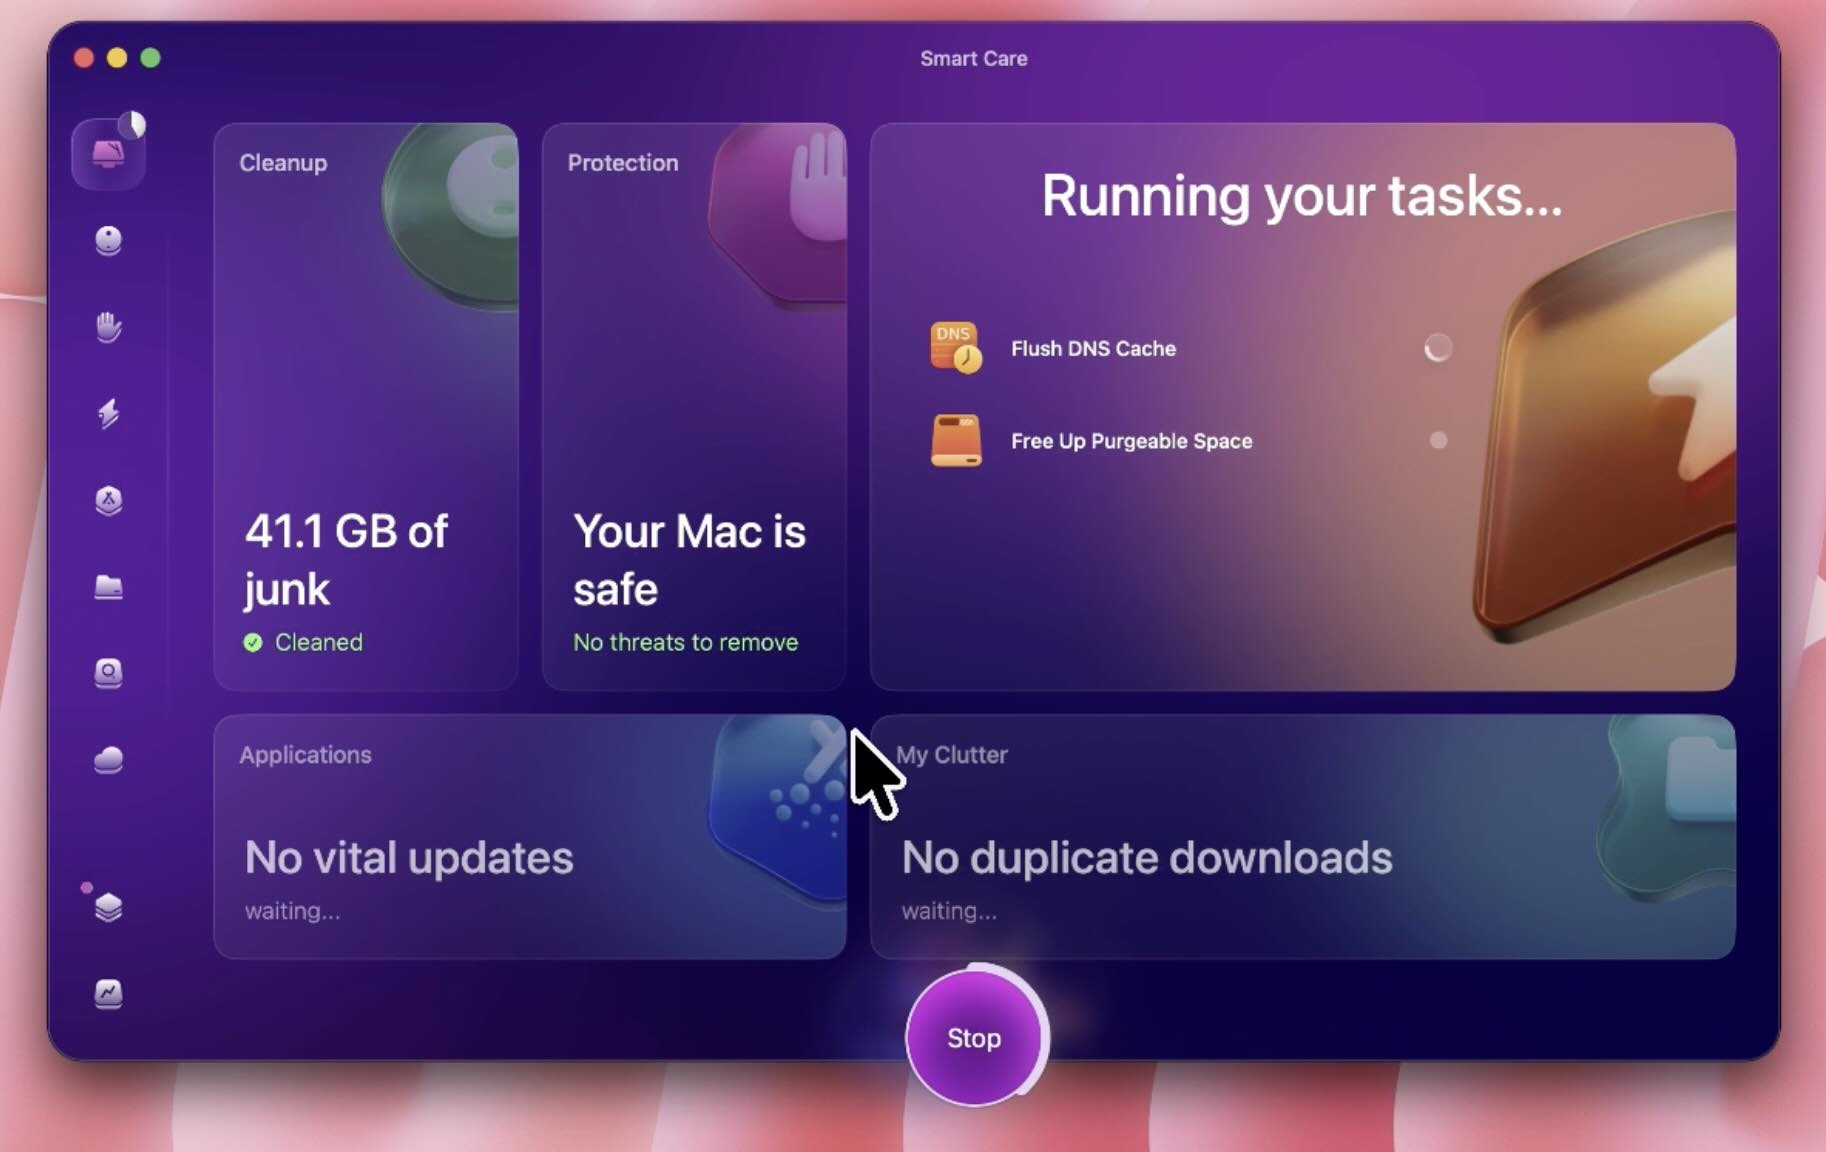Click the Flush DNS Cache progress spinner
1826x1152 pixels.
point(1438,348)
